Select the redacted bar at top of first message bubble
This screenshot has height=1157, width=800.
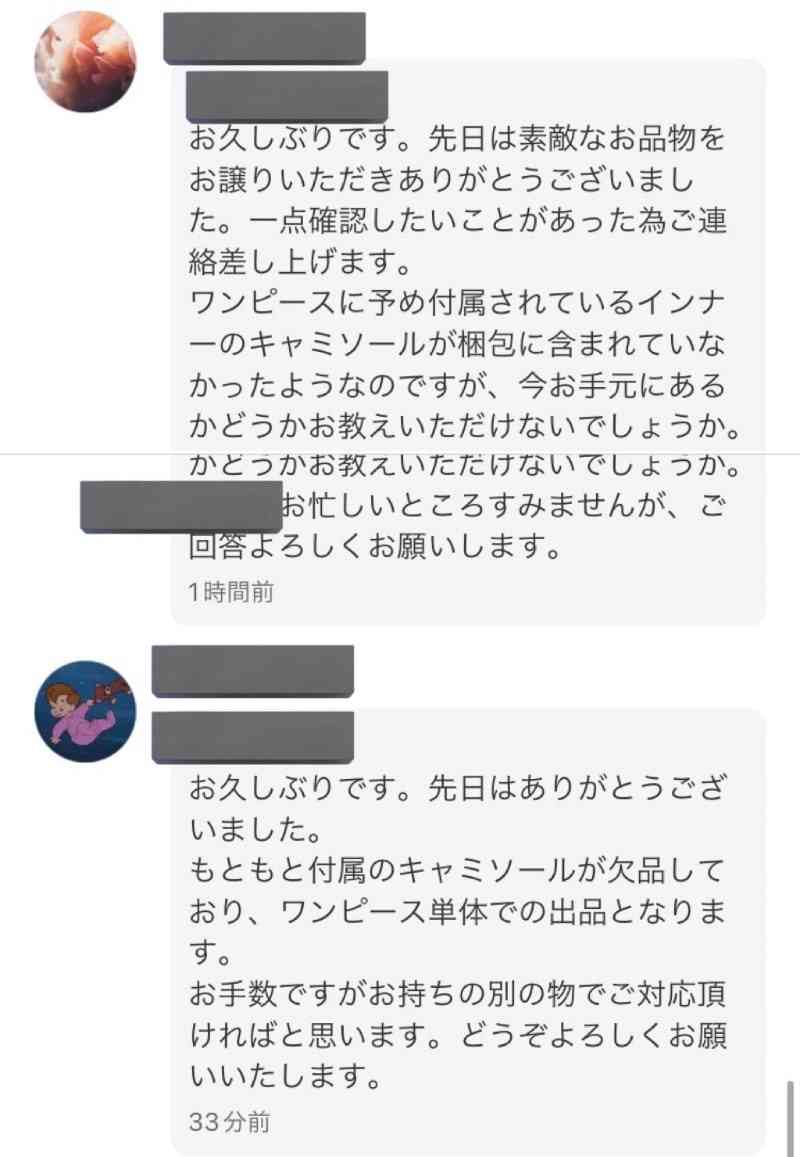coord(287,97)
